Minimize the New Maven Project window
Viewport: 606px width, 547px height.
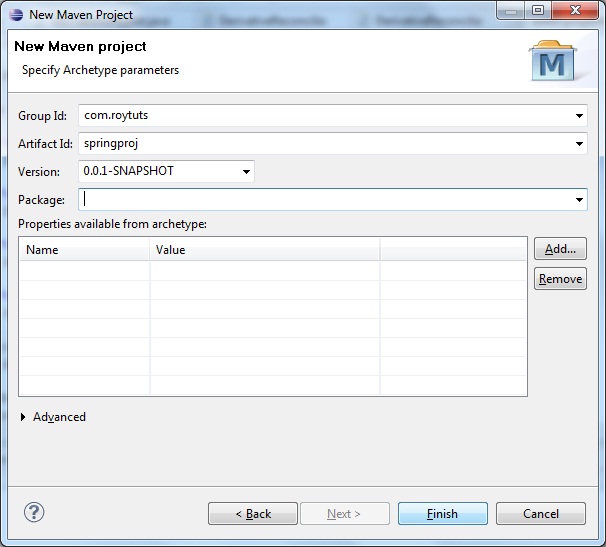(x=511, y=10)
